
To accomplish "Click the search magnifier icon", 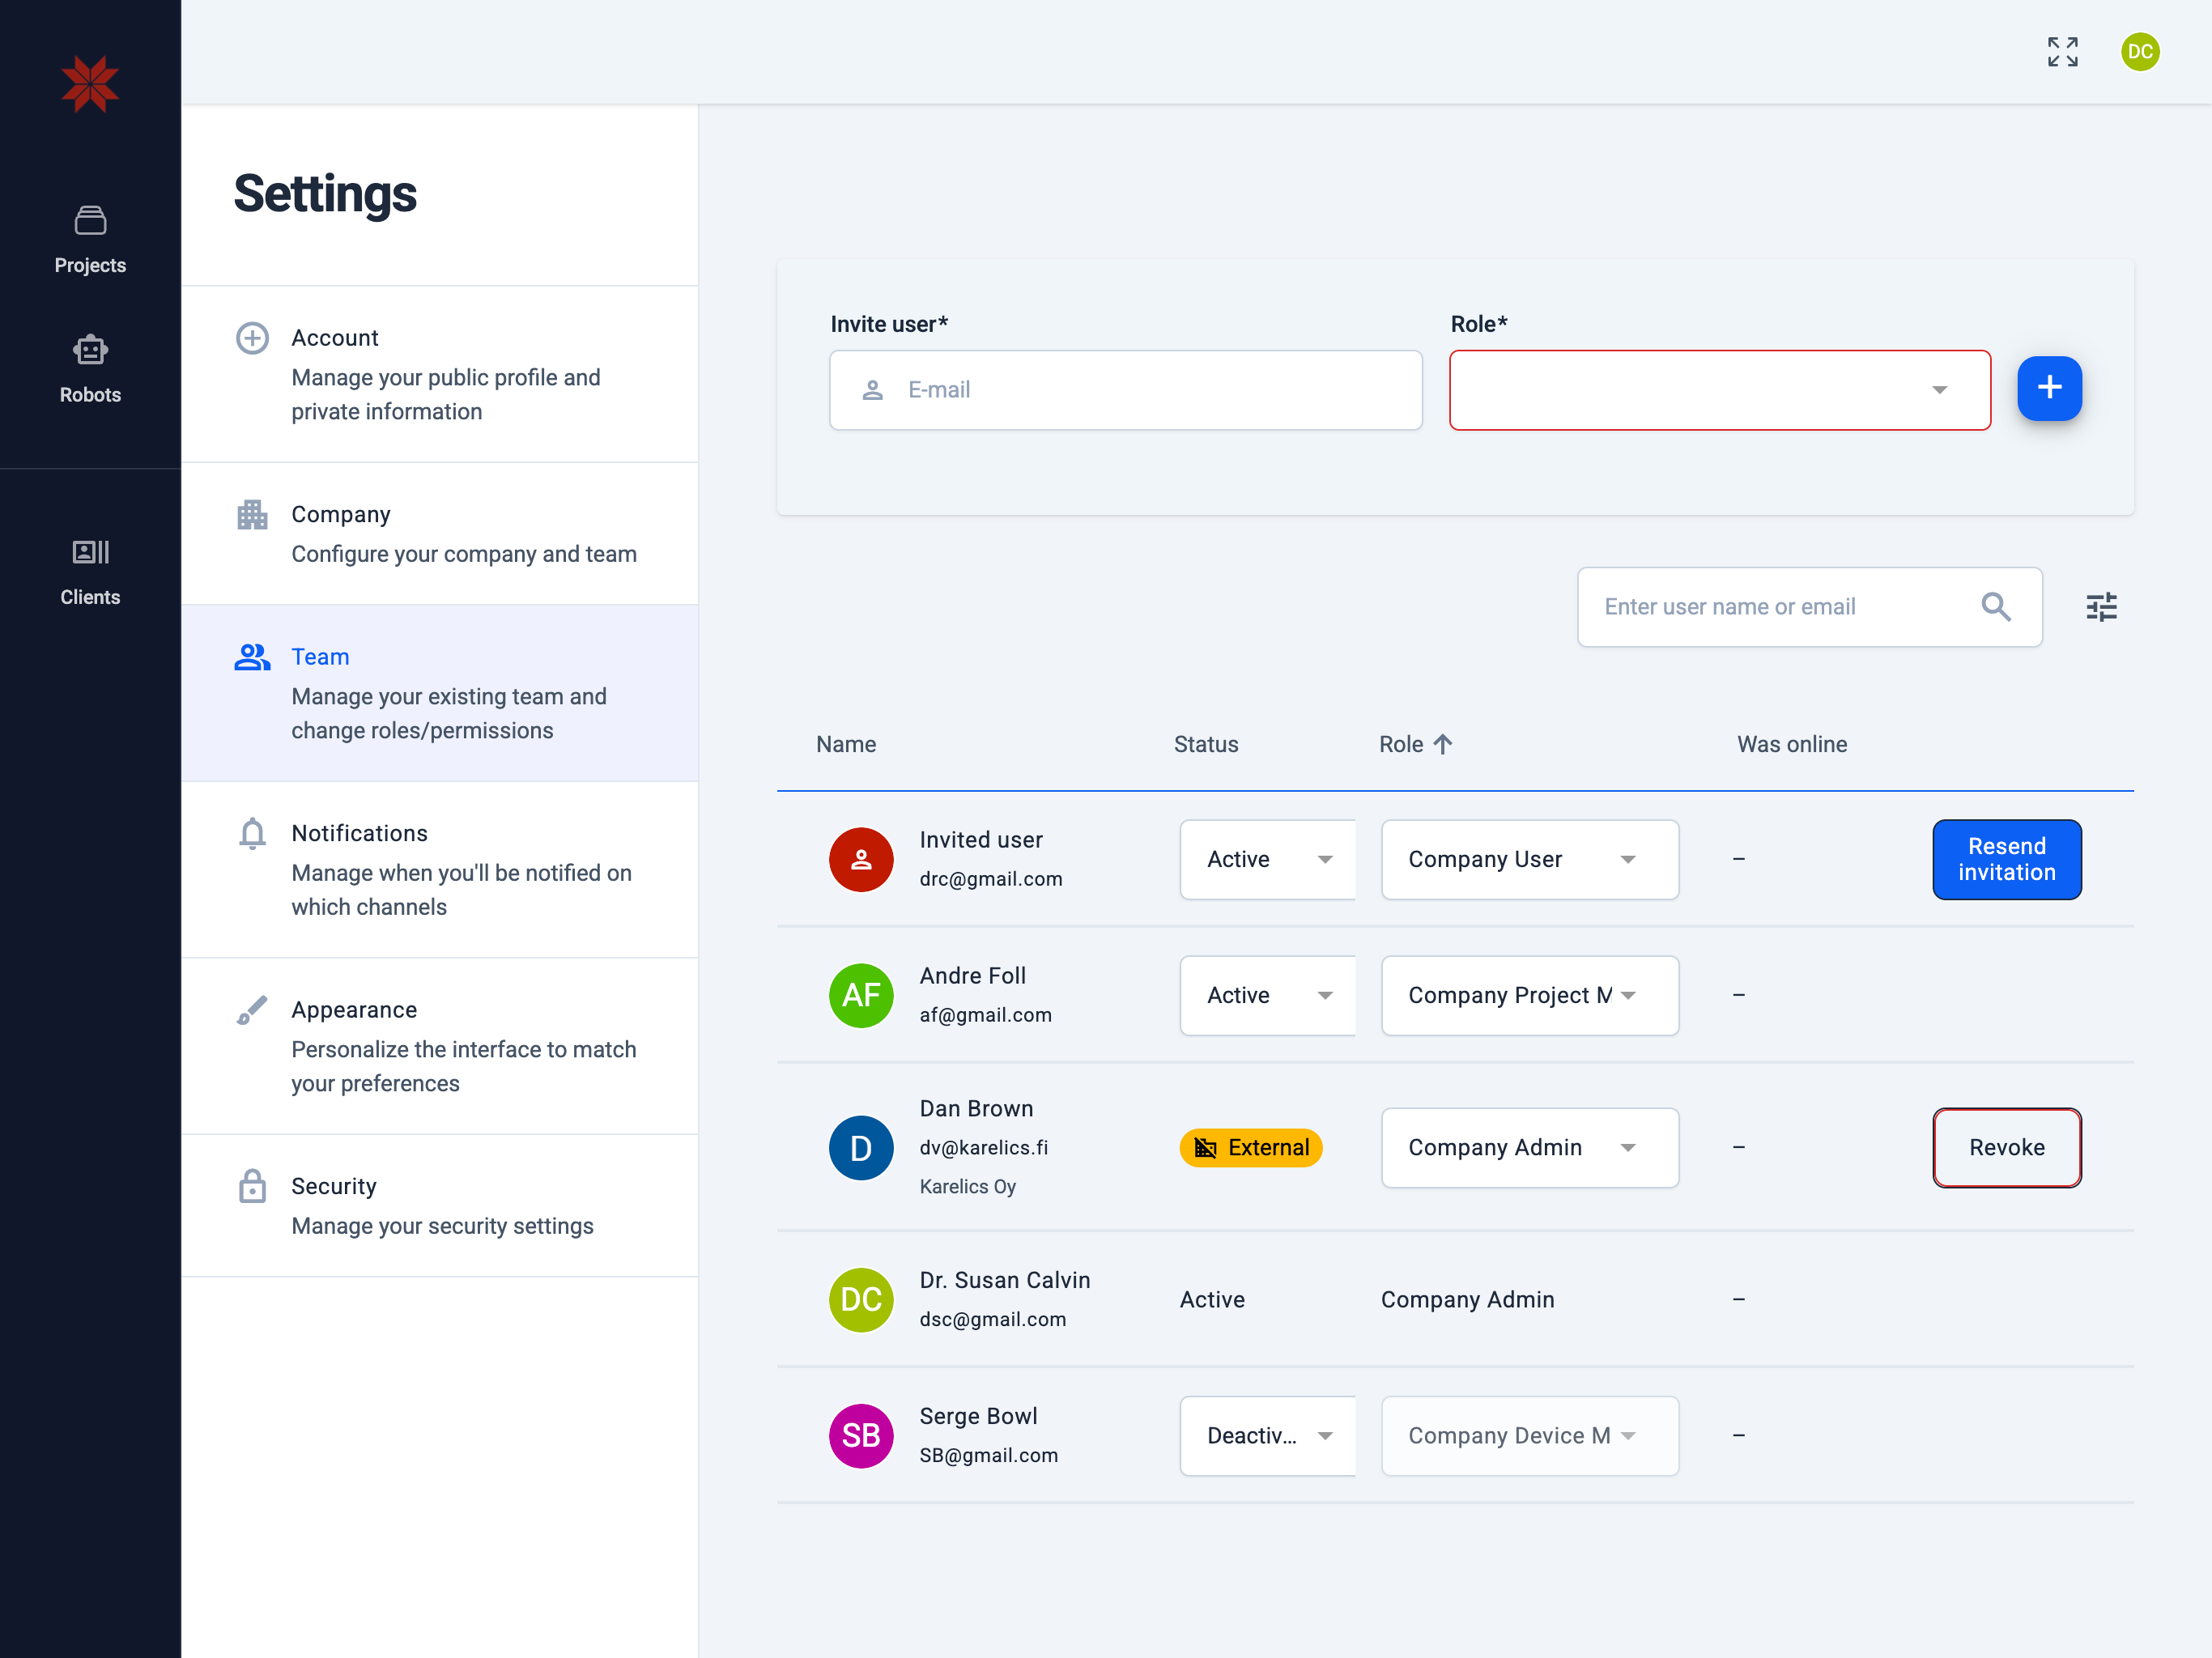I will pos(1995,607).
